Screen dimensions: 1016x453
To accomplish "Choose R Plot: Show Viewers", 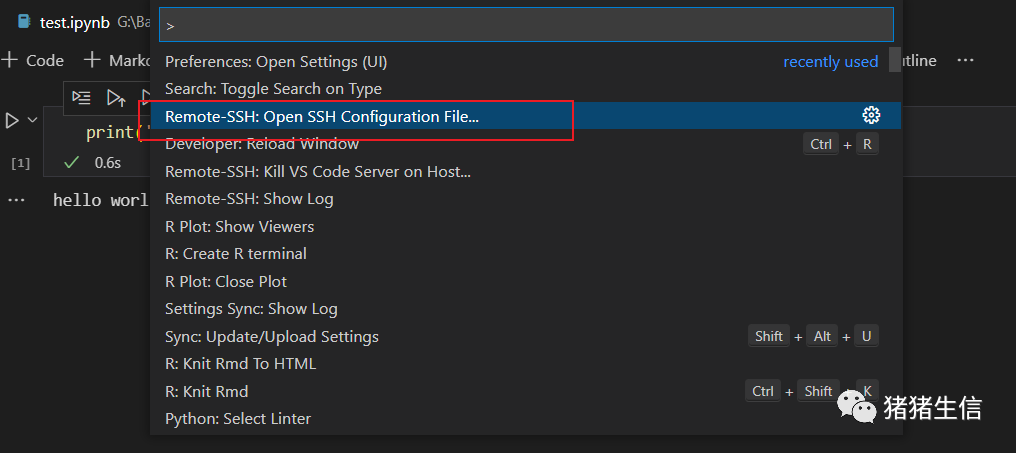I will tap(525, 227).
